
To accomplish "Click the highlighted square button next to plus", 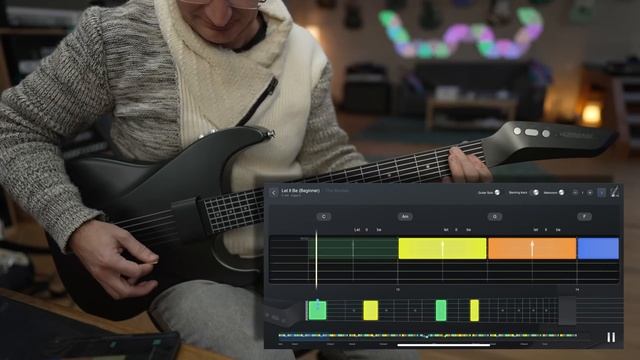I will click(x=602, y=193).
